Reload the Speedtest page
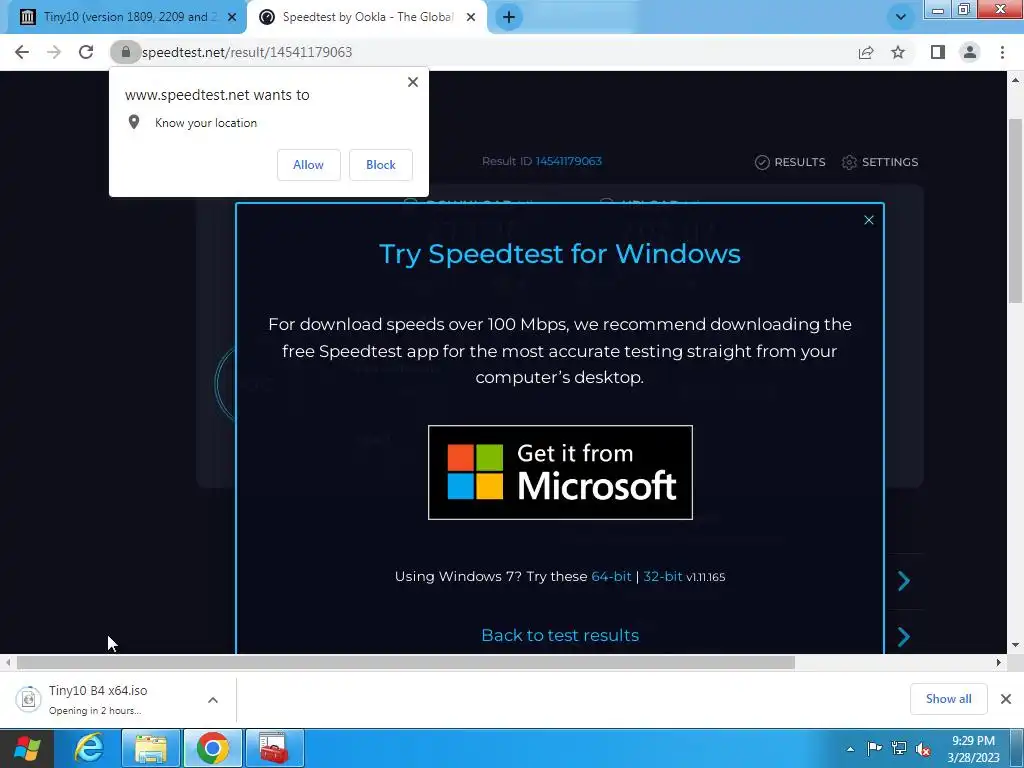Viewport: 1024px width, 768px height. point(86,52)
